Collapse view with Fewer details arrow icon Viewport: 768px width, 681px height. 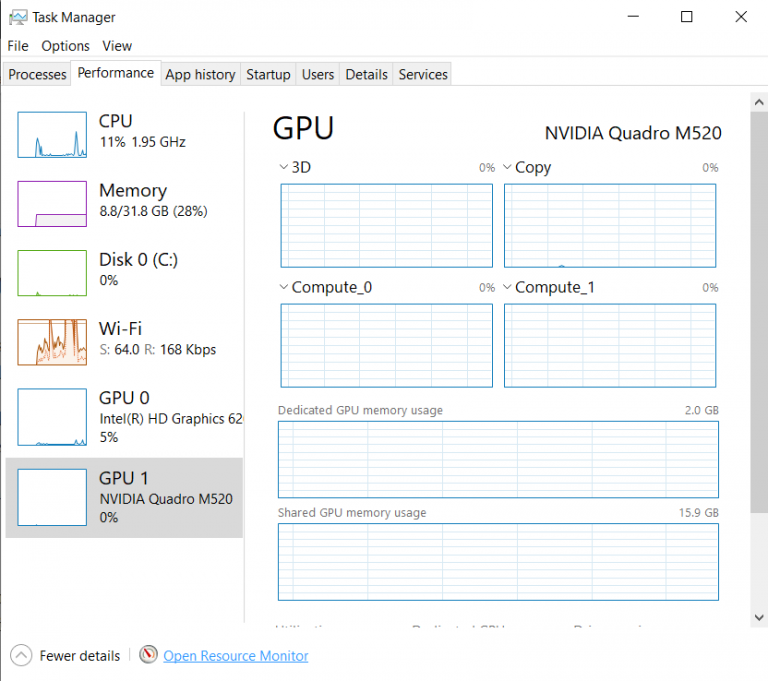point(20,656)
